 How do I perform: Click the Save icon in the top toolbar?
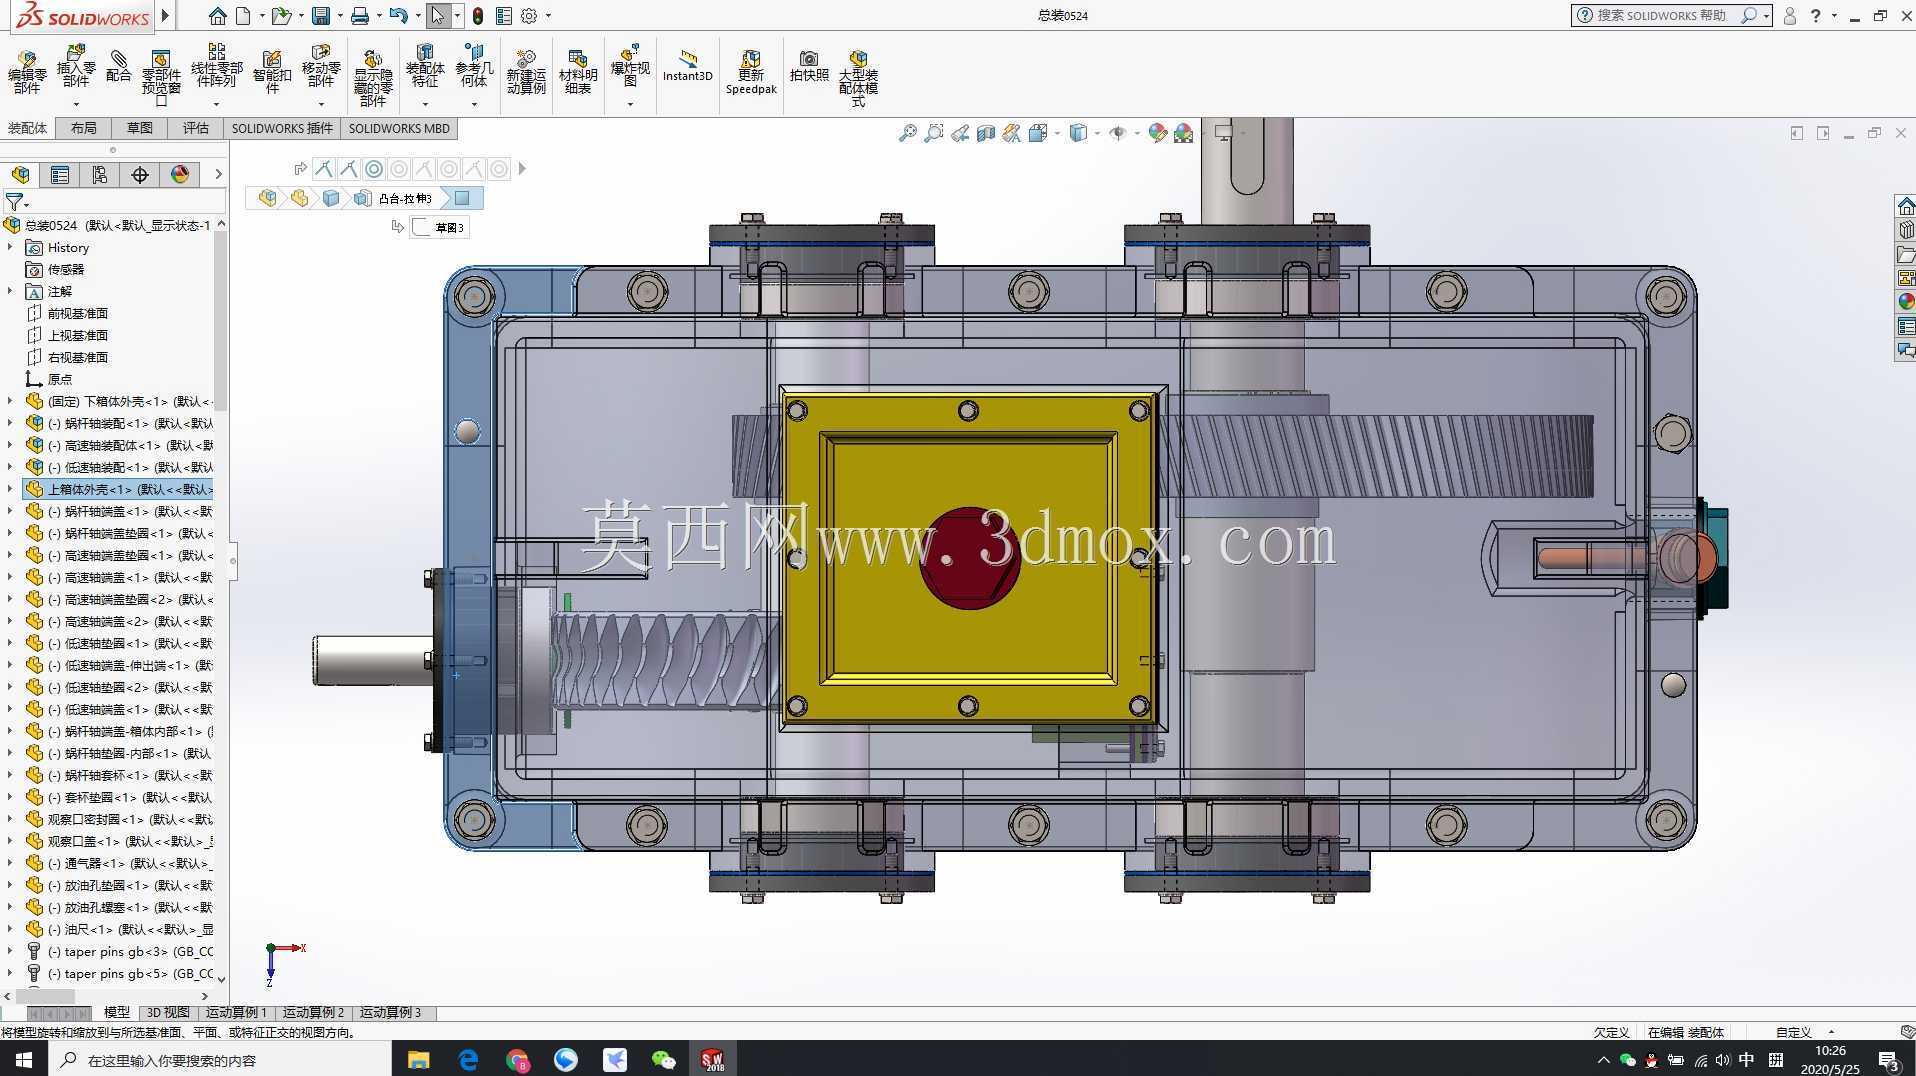[320, 16]
